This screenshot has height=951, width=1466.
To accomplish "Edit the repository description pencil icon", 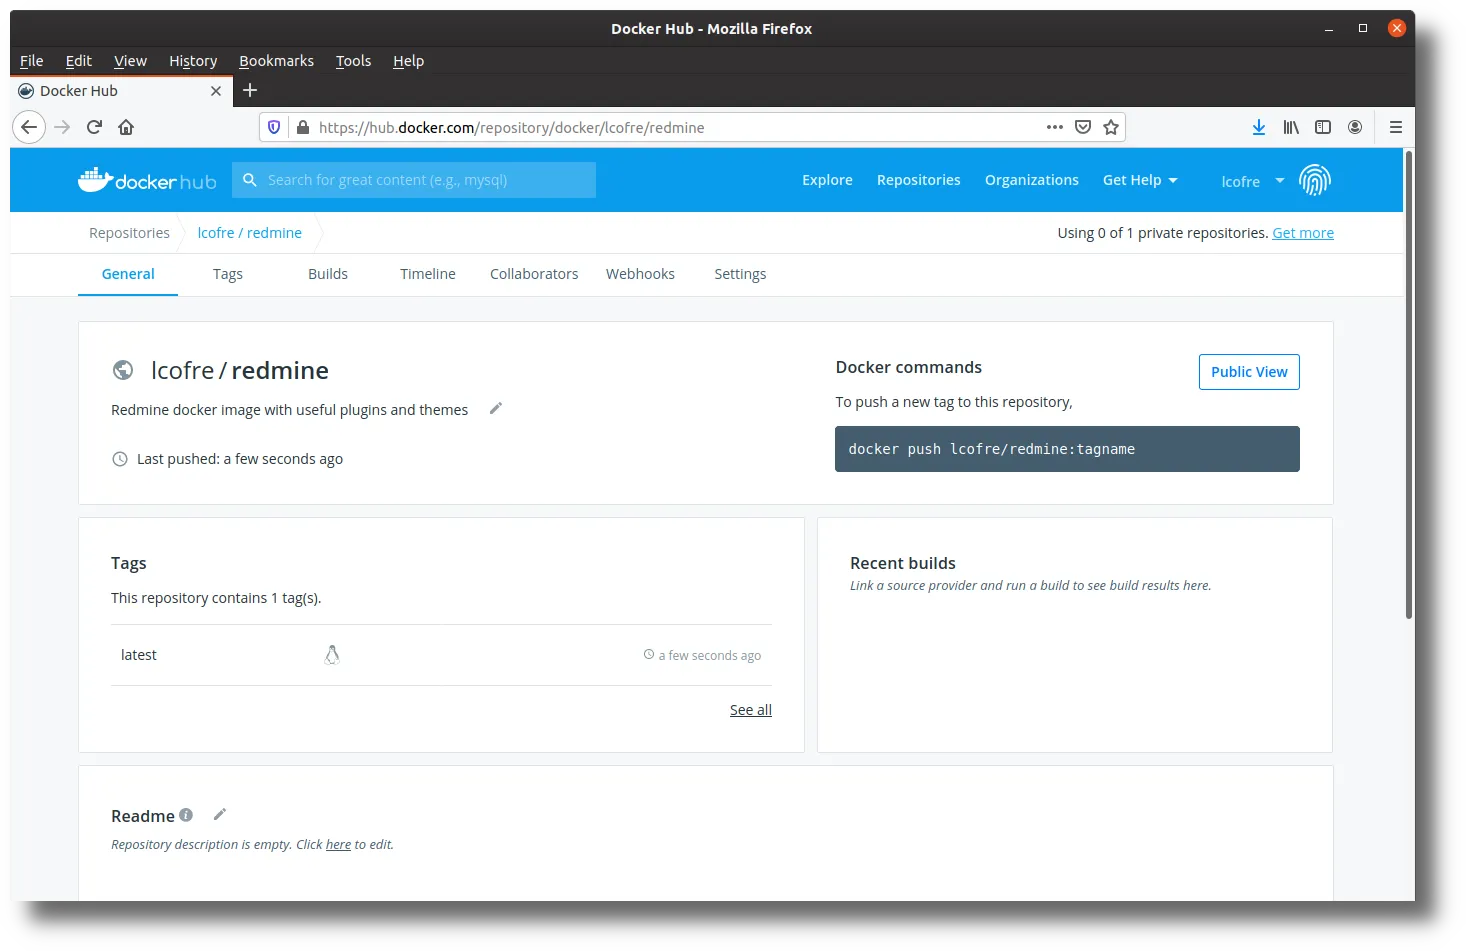I will tap(495, 408).
